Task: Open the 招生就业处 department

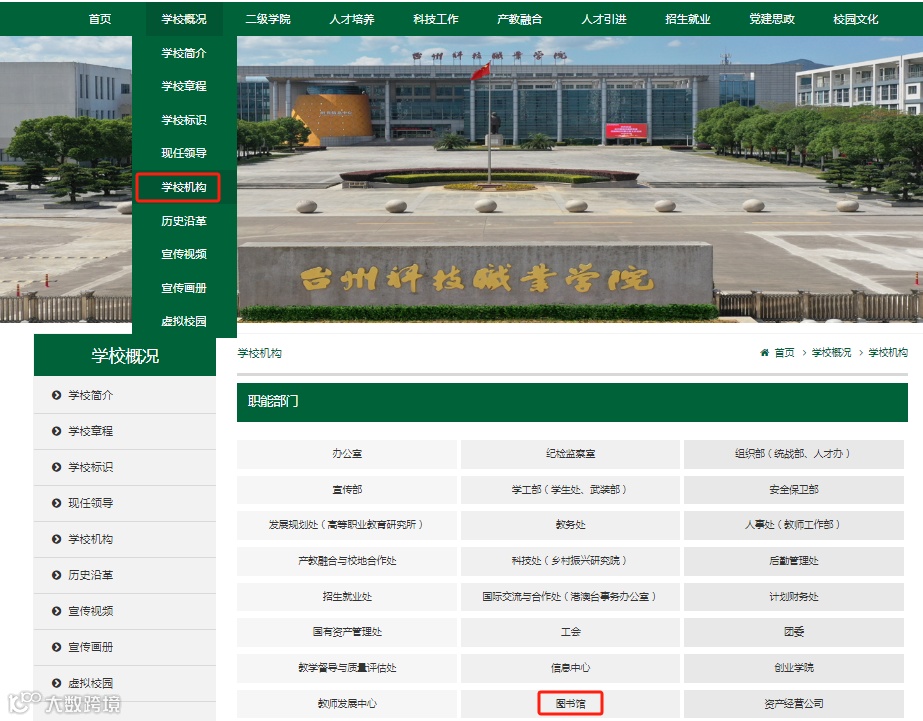Action: (347, 597)
